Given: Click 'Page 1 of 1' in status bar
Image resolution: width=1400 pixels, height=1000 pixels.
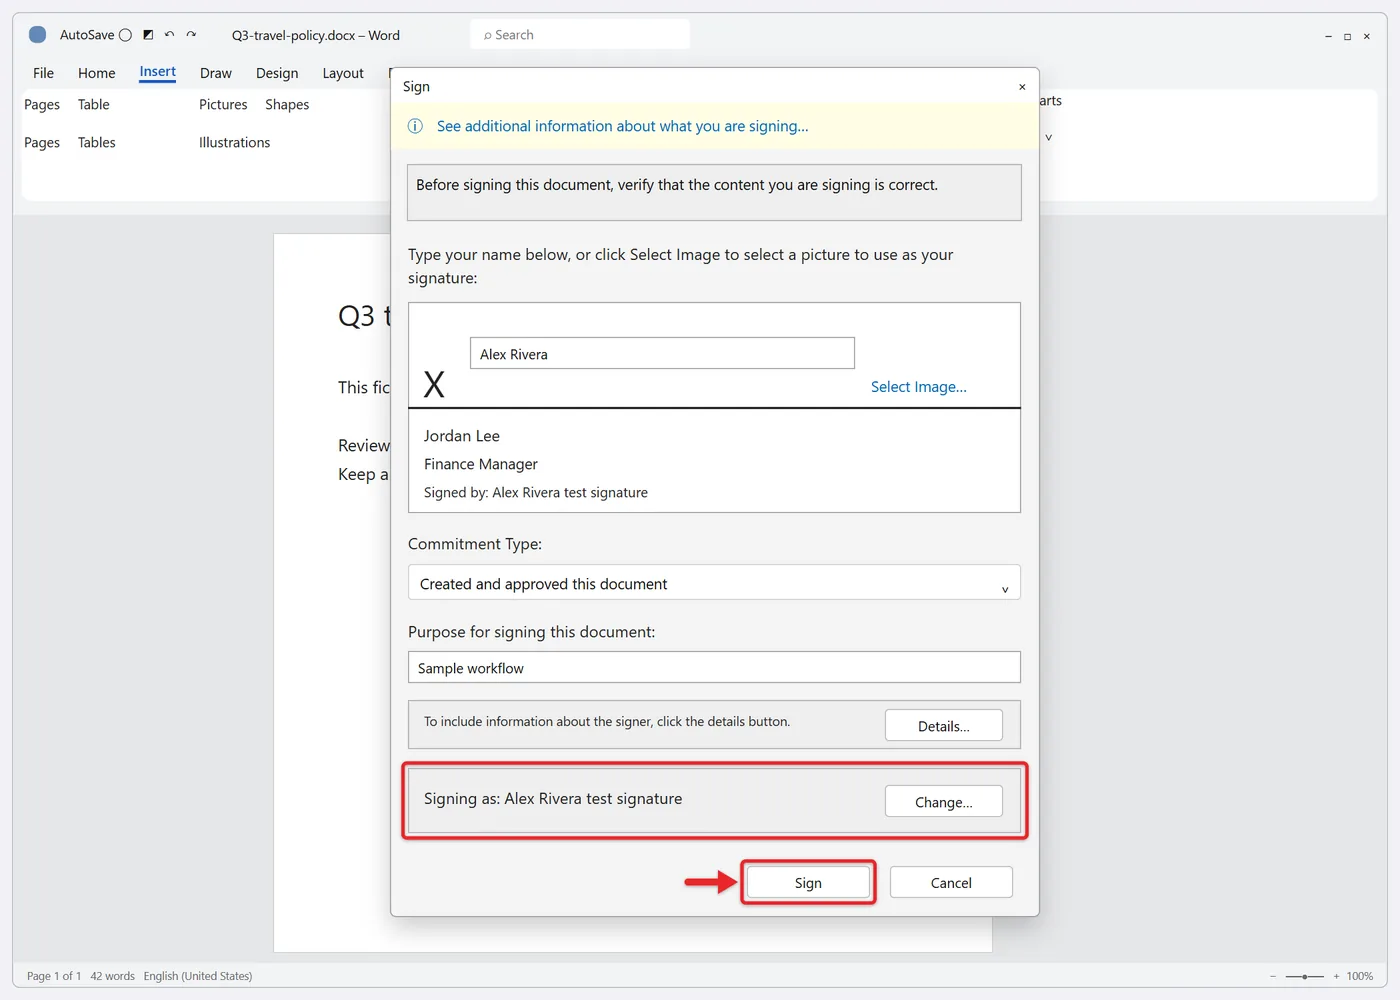Looking at the screenshot, I should pyautogui.click(x=54, y=976).
